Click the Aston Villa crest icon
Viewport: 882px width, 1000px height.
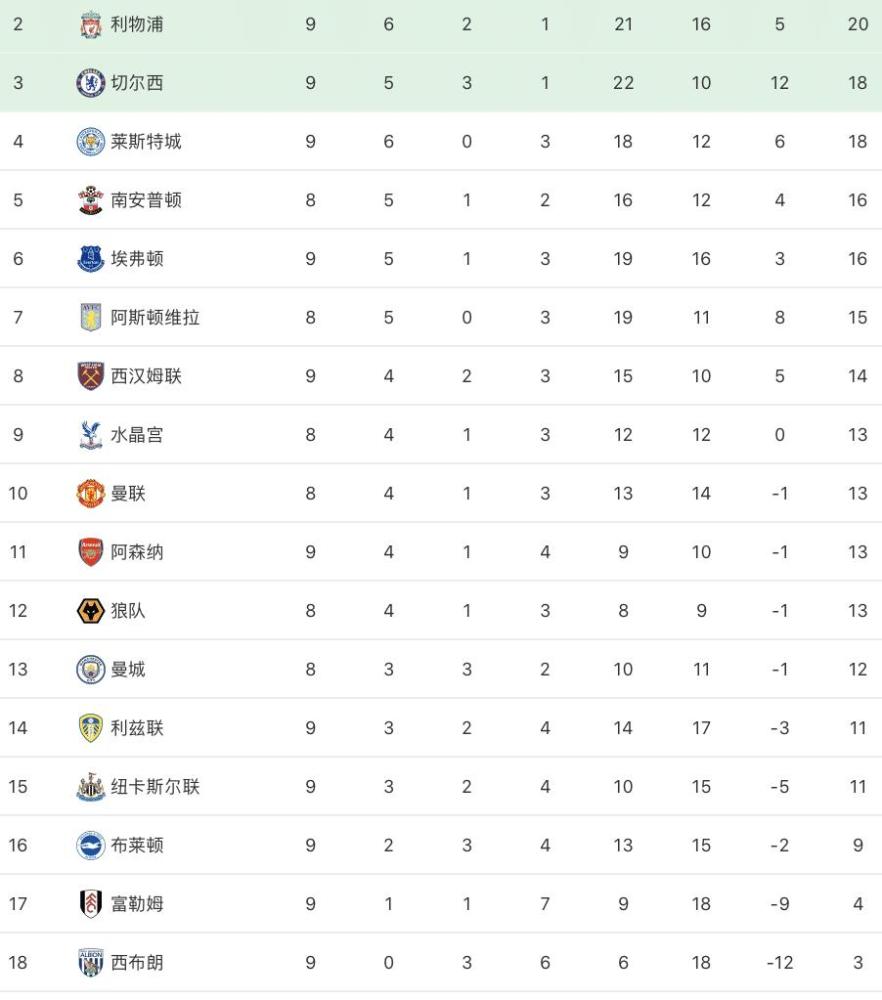tap(90, 317)
